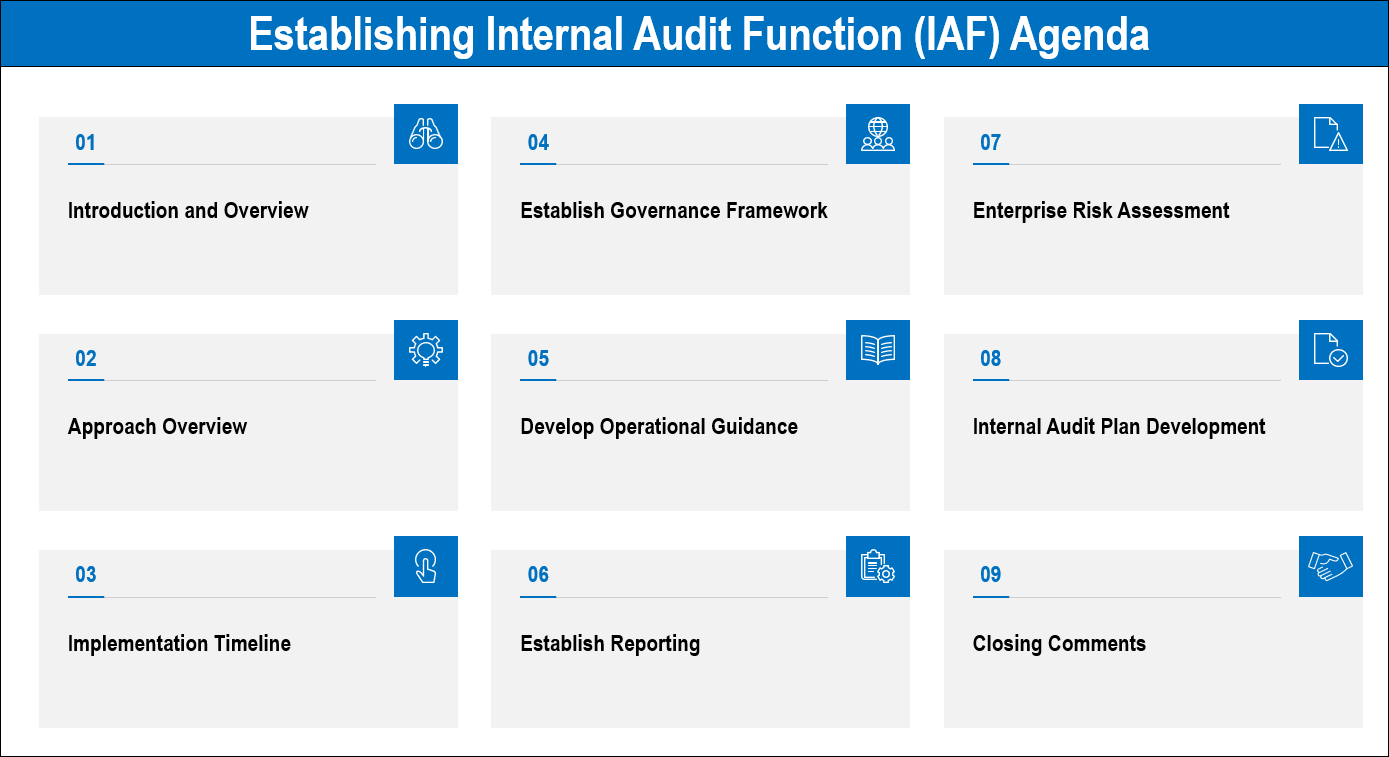Image resolution: width=1389 pixels, height=757 pixels.
Task: Click the binoculars icon on card 01
Action: click(x=426, y=134)
